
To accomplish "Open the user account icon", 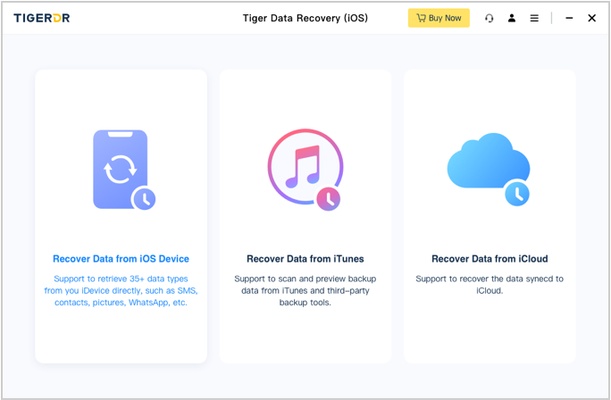I will (x=512, y=18).
